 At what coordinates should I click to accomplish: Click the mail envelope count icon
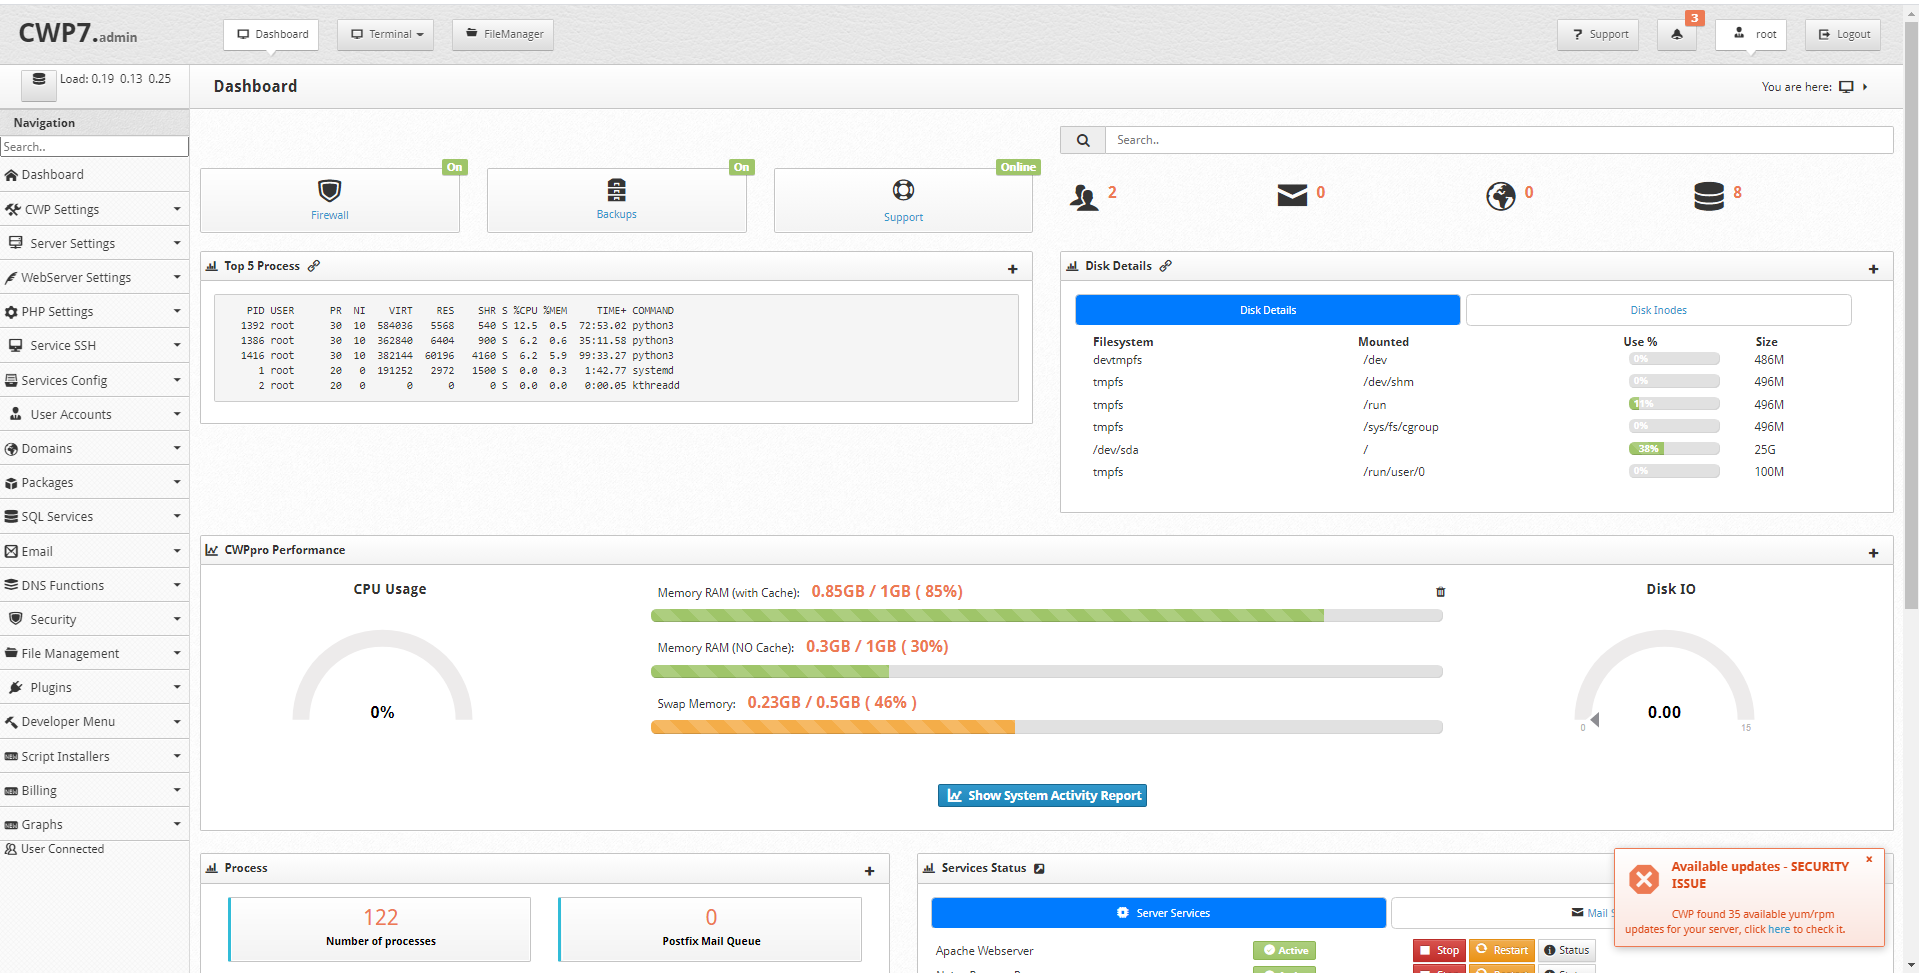click(1292, 195)
